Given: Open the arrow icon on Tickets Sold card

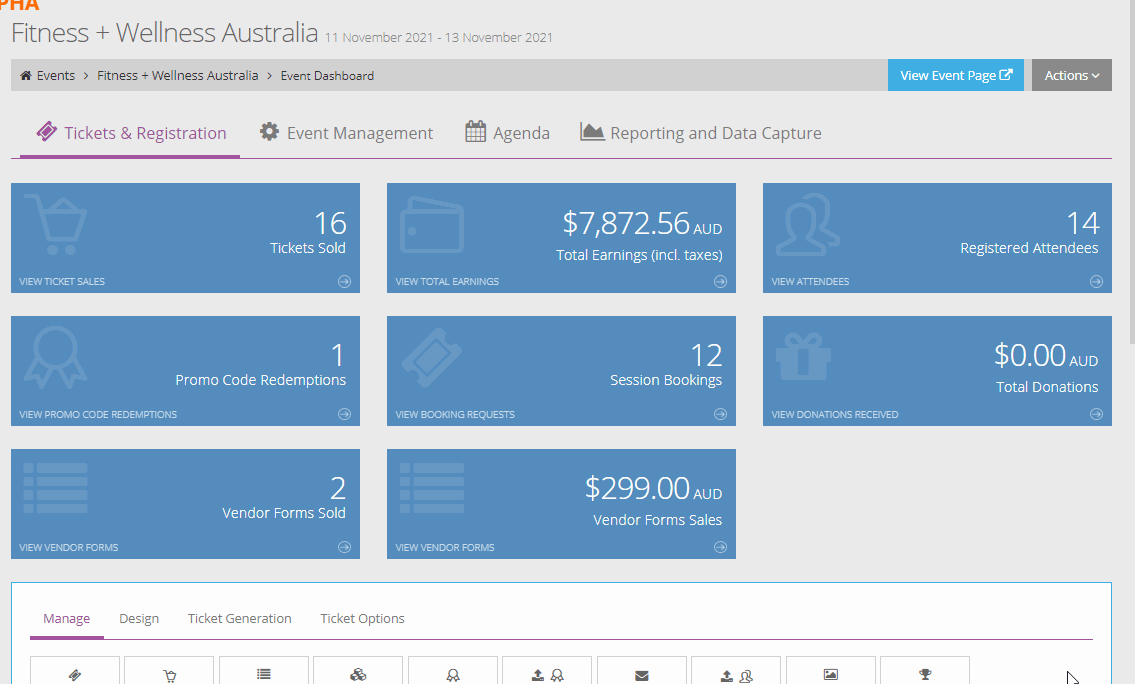Looking at the screenshot, I should pyautogui.click(x=345, y=282).
